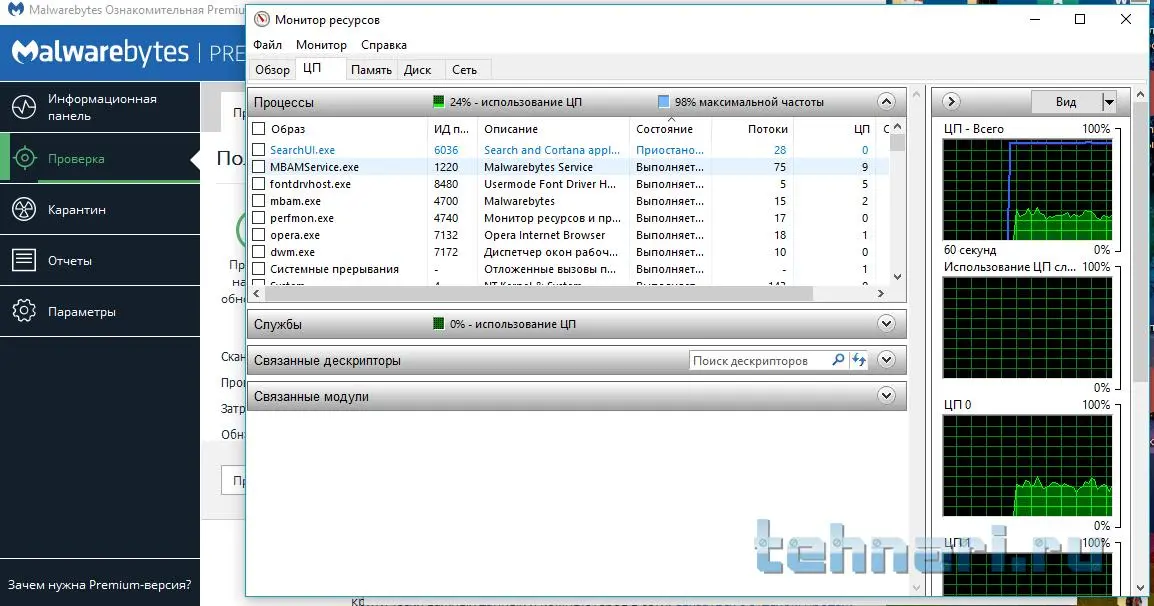The image size is (1154, 606).
Task: Expand the Службы section
Action: 886,324
